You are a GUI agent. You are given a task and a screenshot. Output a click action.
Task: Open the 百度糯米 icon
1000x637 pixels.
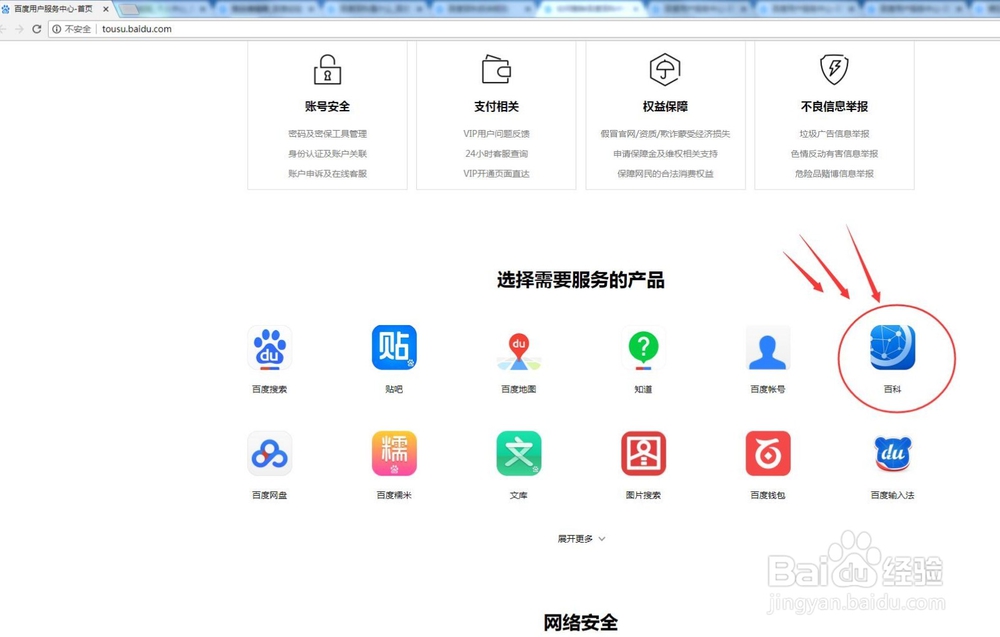click(394, 453)
